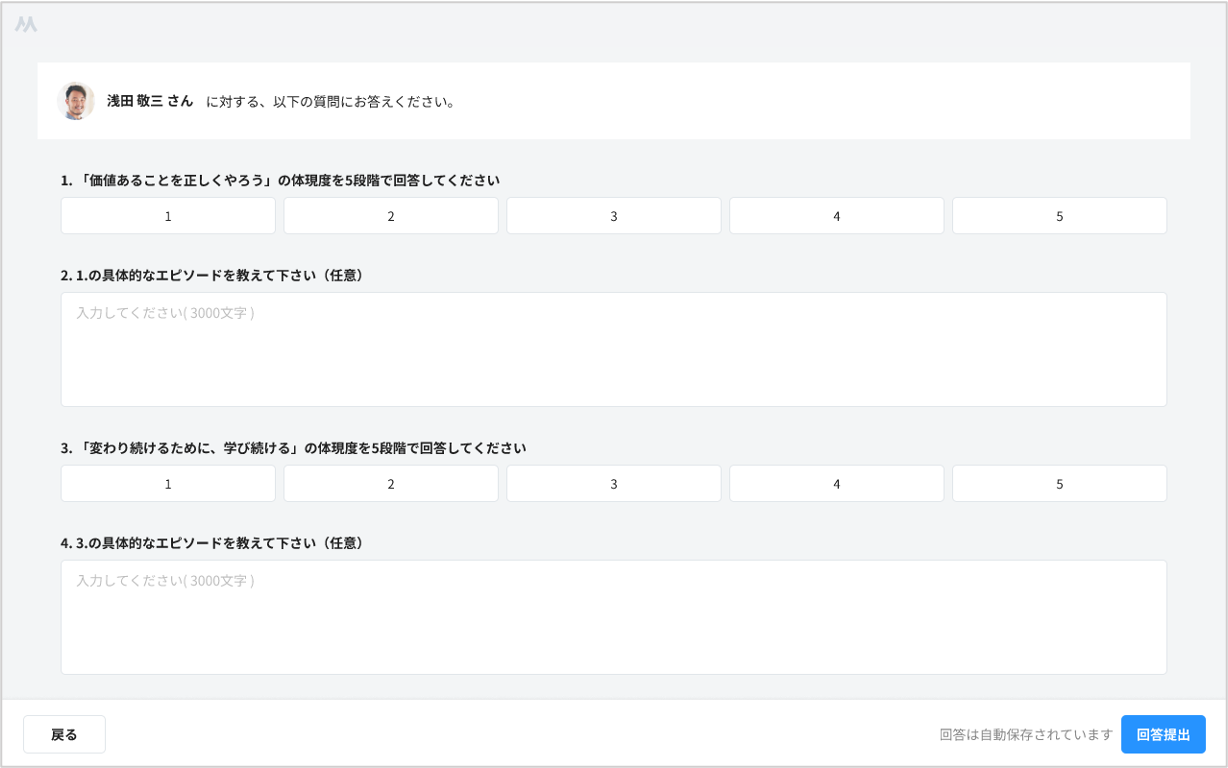
Task: Click question 1 label about 価値あることを正しくやろう
Action: 280,180
